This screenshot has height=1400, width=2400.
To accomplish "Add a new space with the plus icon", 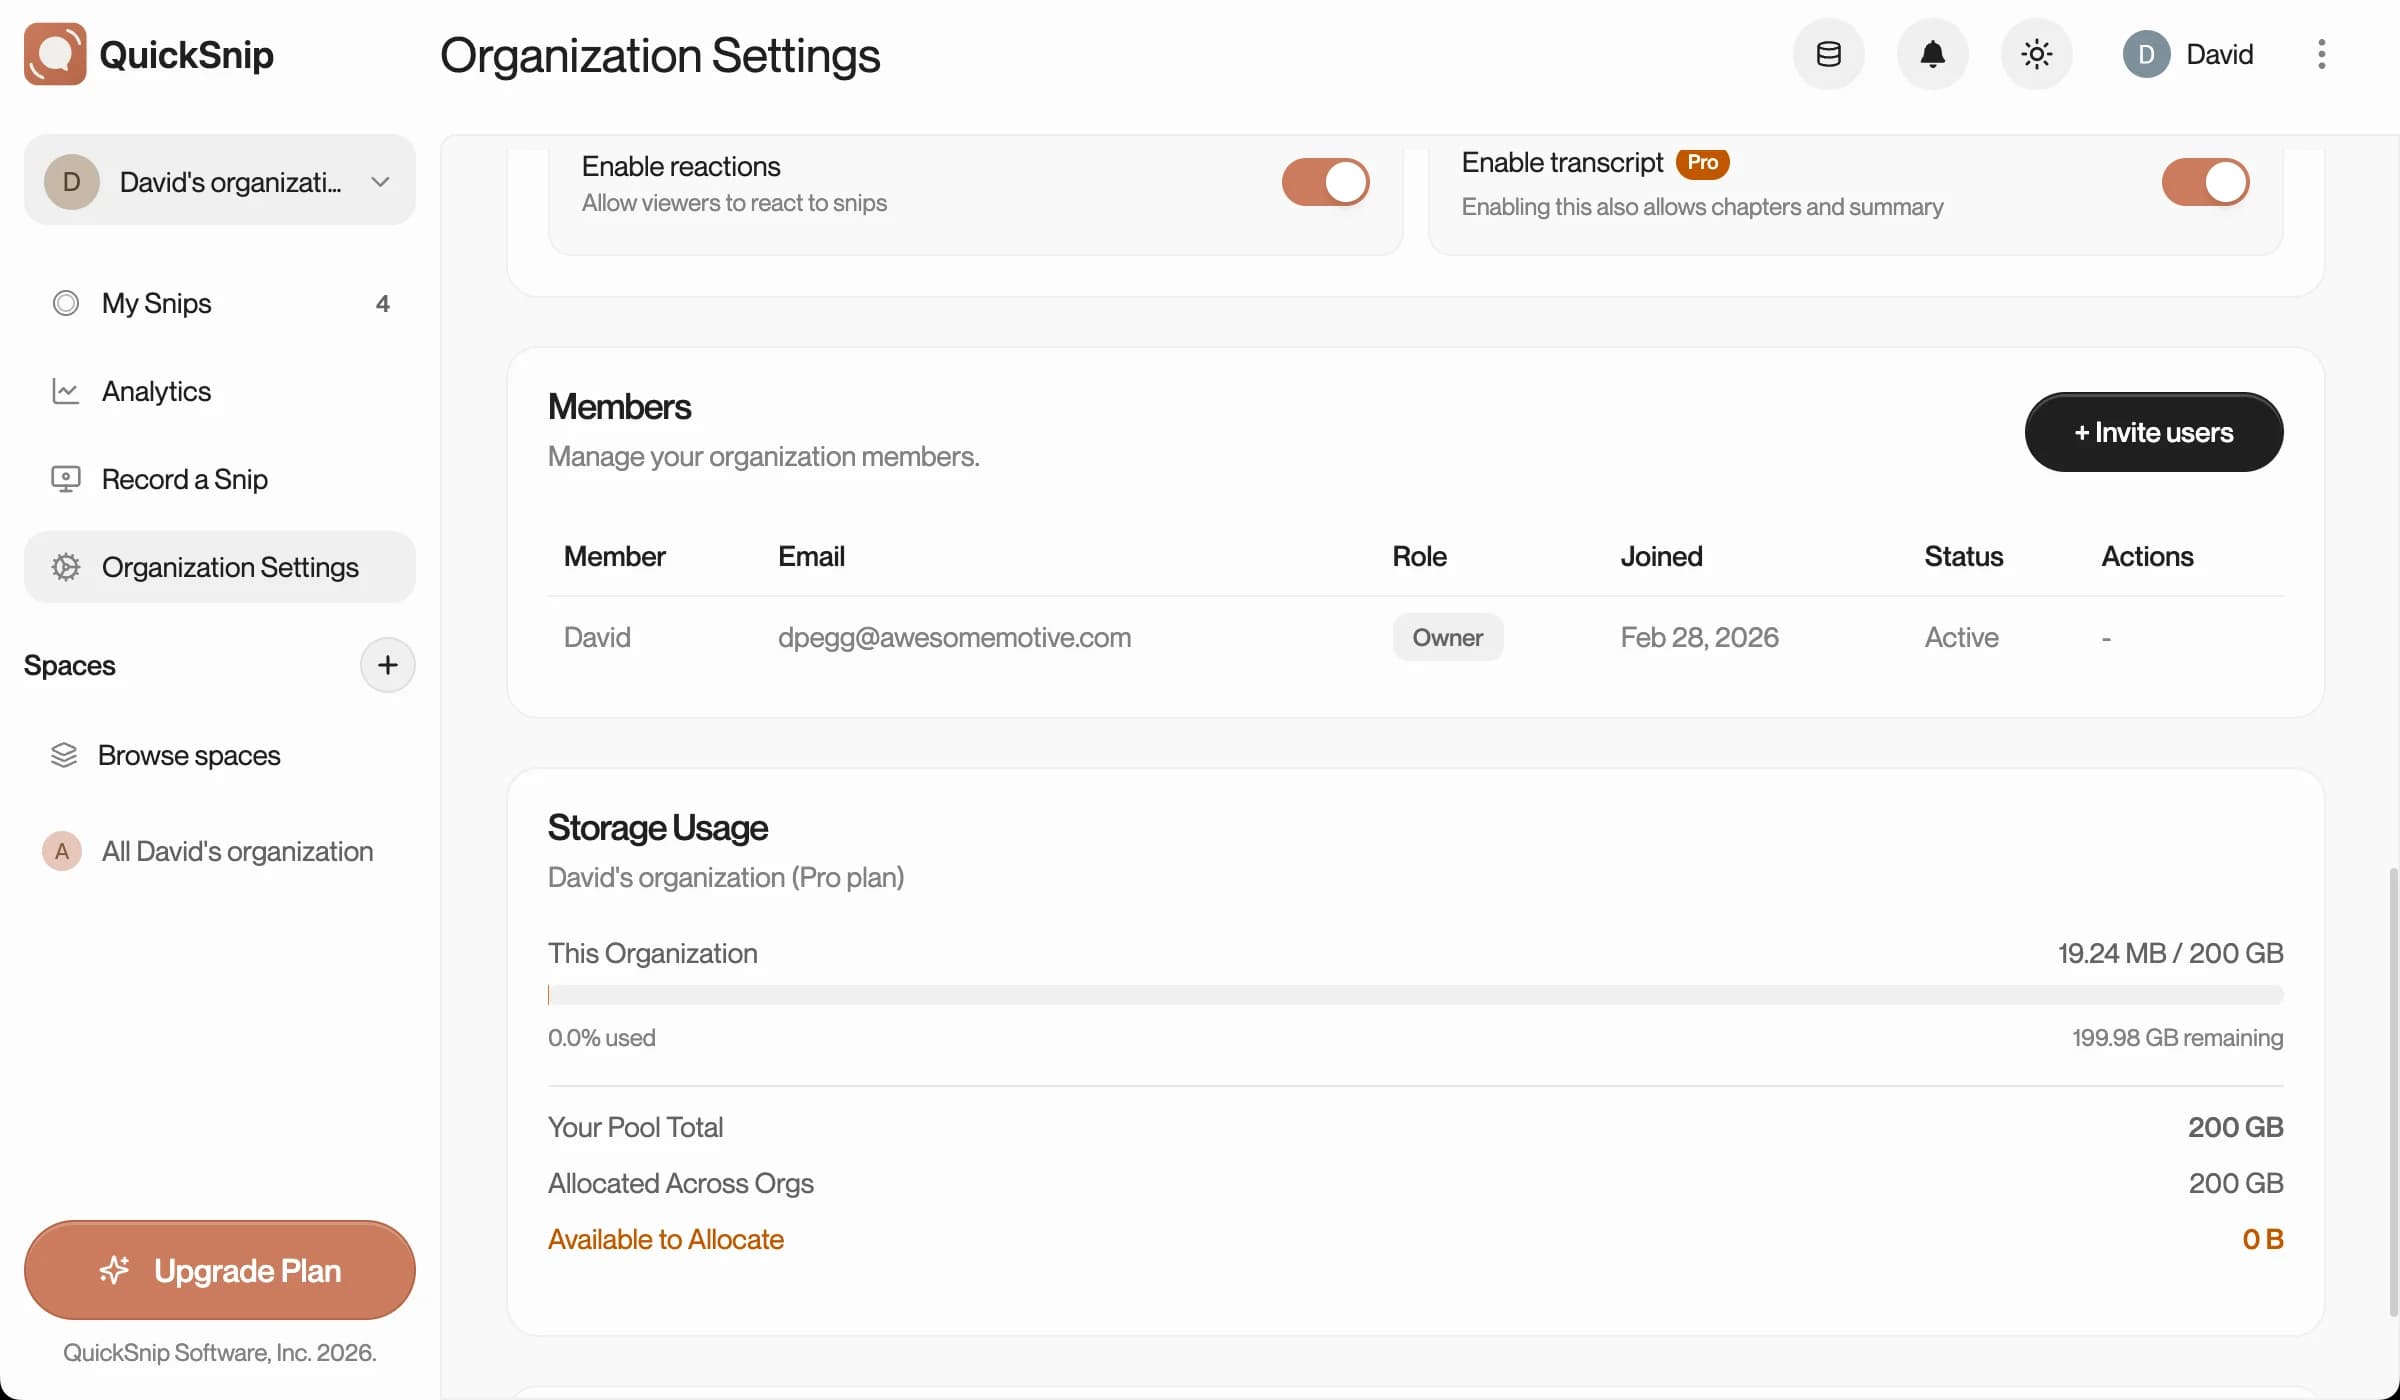I will (387, 664).
